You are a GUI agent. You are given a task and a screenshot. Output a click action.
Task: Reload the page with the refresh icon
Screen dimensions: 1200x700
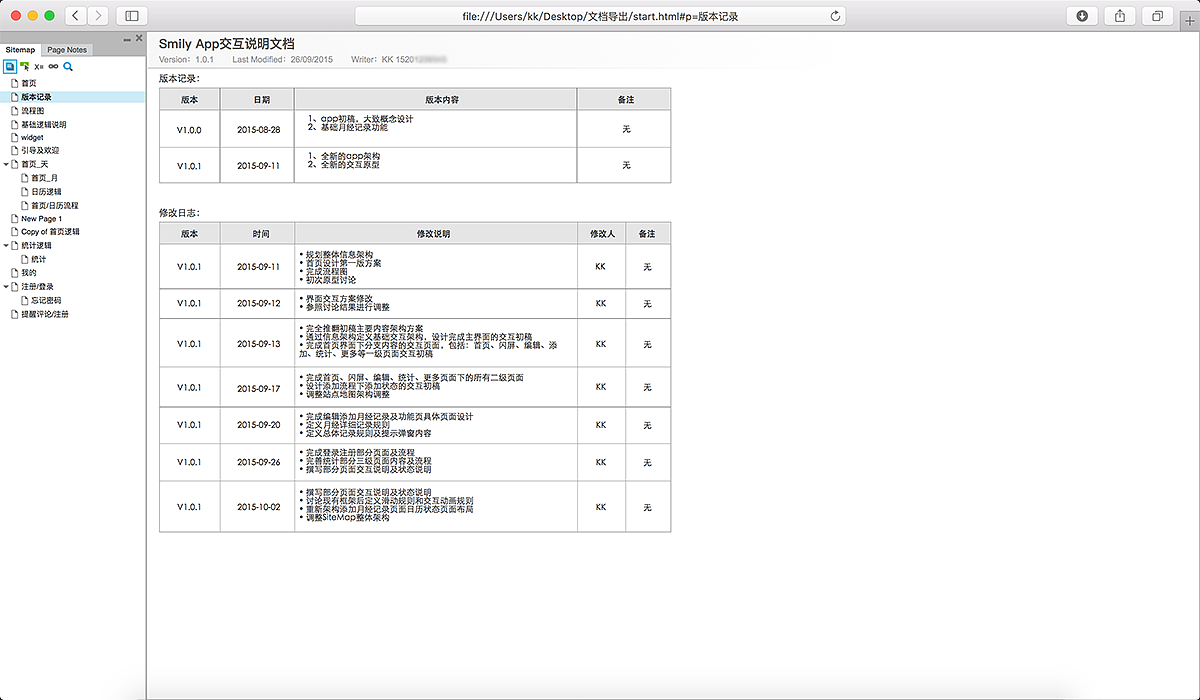pos(835,16)
